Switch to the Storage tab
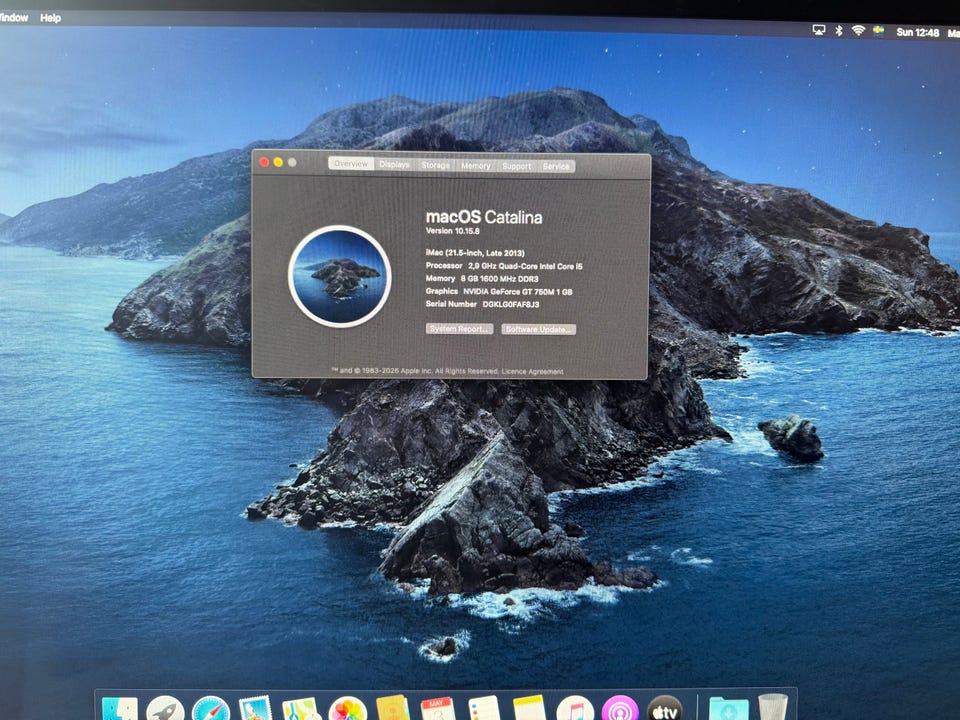The width and height of the screenshot is (960, 720). click(x=435, y=165)
